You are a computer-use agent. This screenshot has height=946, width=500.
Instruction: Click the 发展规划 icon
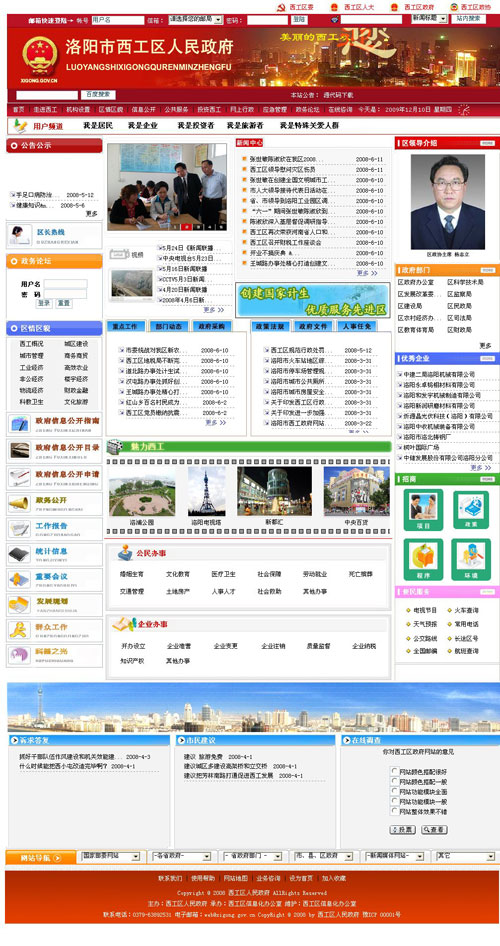(x=19, y=605)
